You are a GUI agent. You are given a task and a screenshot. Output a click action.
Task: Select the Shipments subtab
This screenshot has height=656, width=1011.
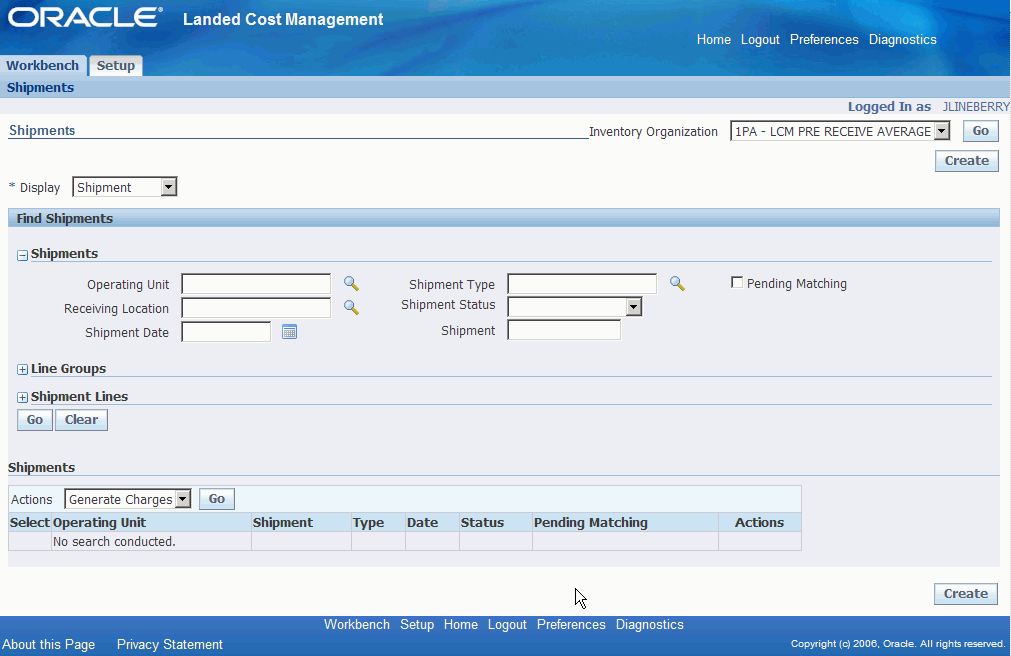tap(40, 87)
